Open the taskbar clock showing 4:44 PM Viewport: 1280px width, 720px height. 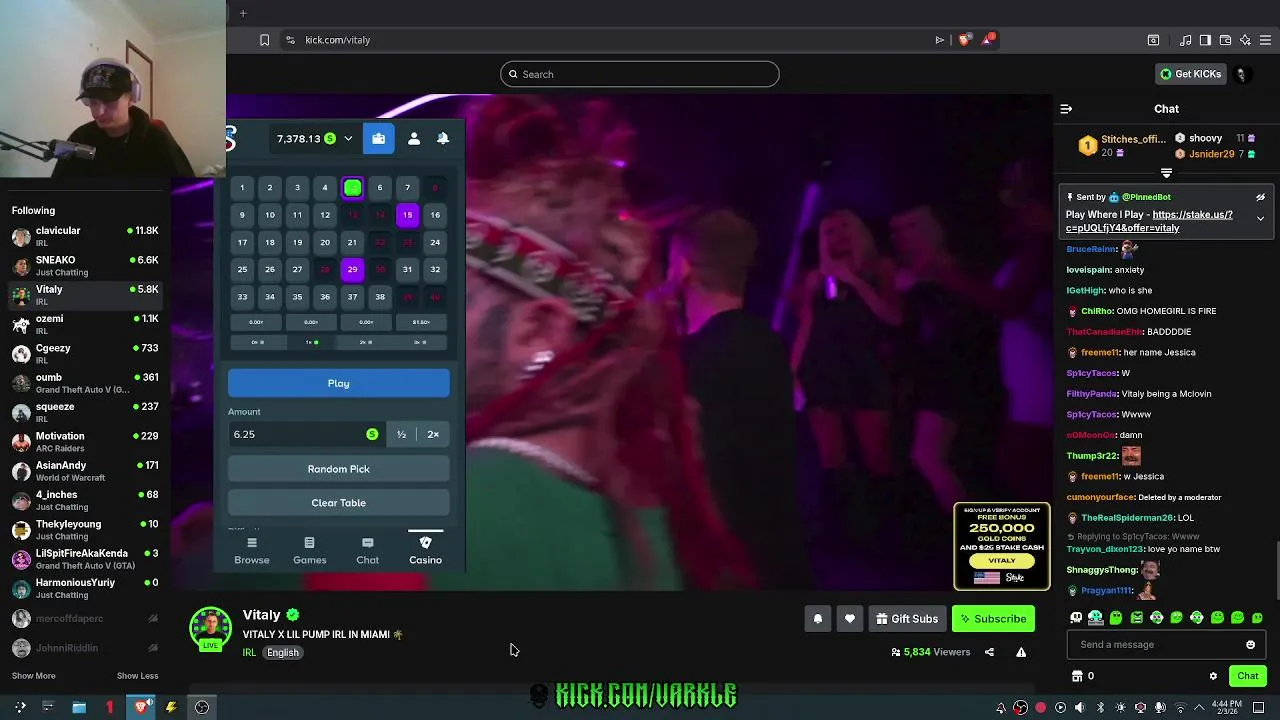(1225, 708)
